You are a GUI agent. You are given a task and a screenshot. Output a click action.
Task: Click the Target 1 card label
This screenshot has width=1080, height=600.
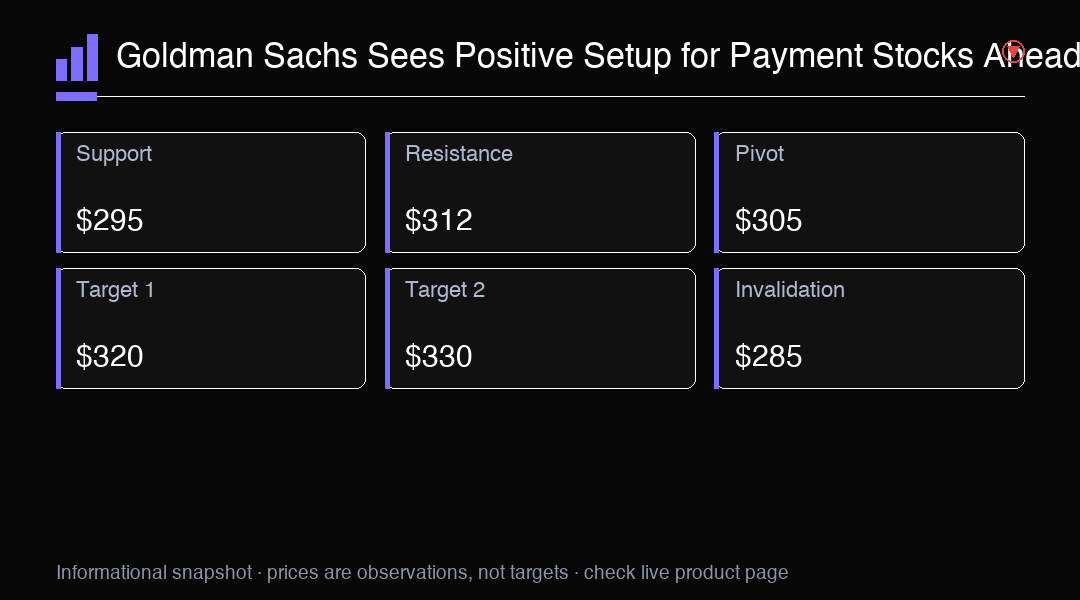coord(115,290)
